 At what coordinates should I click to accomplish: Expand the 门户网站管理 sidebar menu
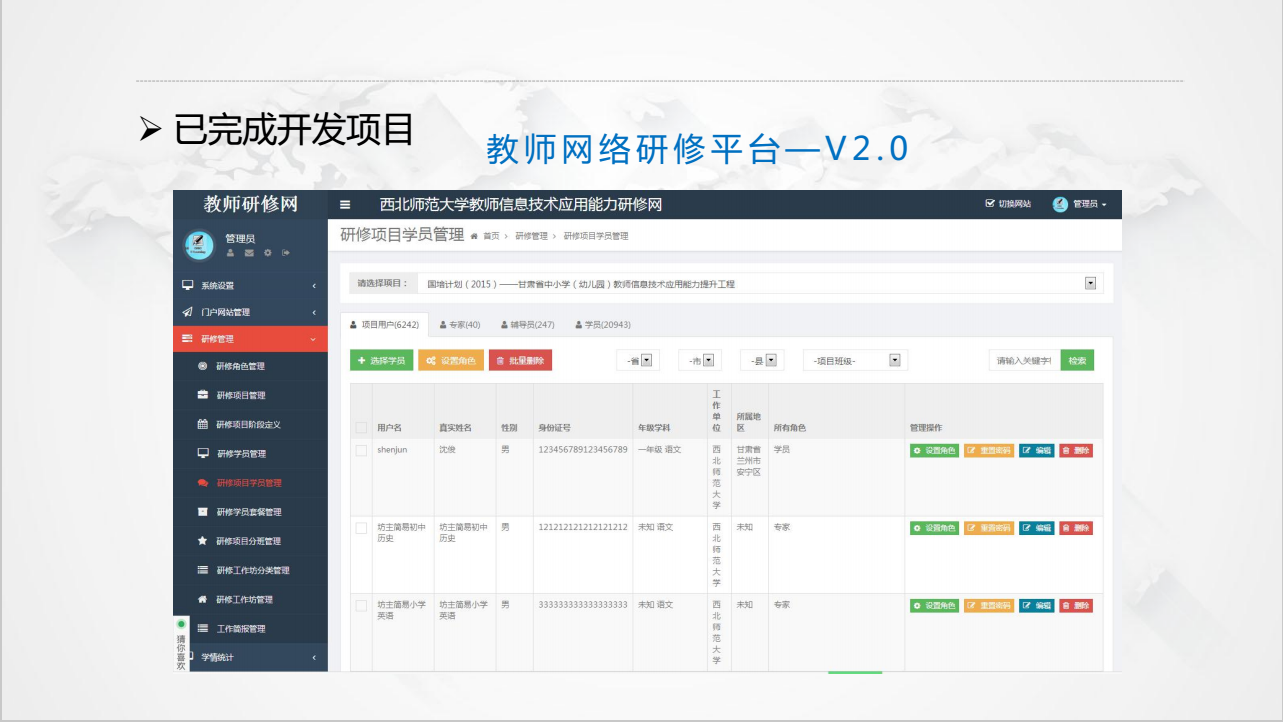pos(250,312)
